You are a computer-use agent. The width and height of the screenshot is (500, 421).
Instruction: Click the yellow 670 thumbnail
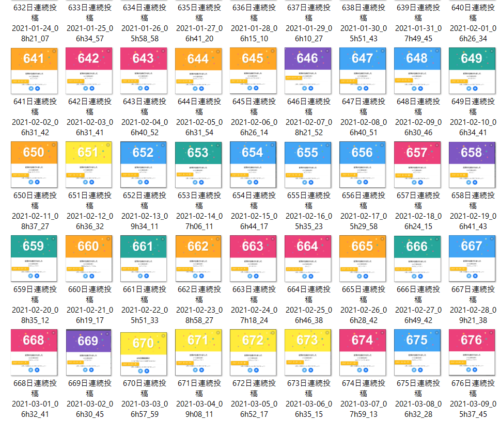pos(143,354)
